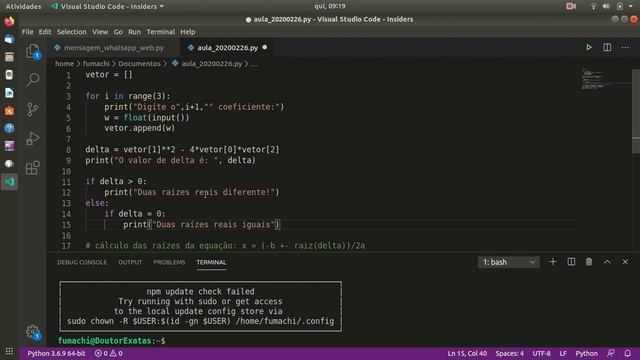Open the terminal shell selector '1: bash' dropdown
Screen dimensions: 640x360
click(x=509, y=262)
